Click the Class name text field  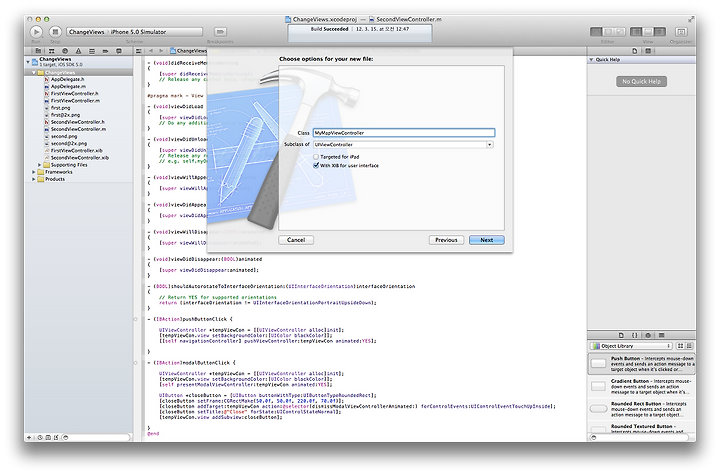click(x=404, y=133)
